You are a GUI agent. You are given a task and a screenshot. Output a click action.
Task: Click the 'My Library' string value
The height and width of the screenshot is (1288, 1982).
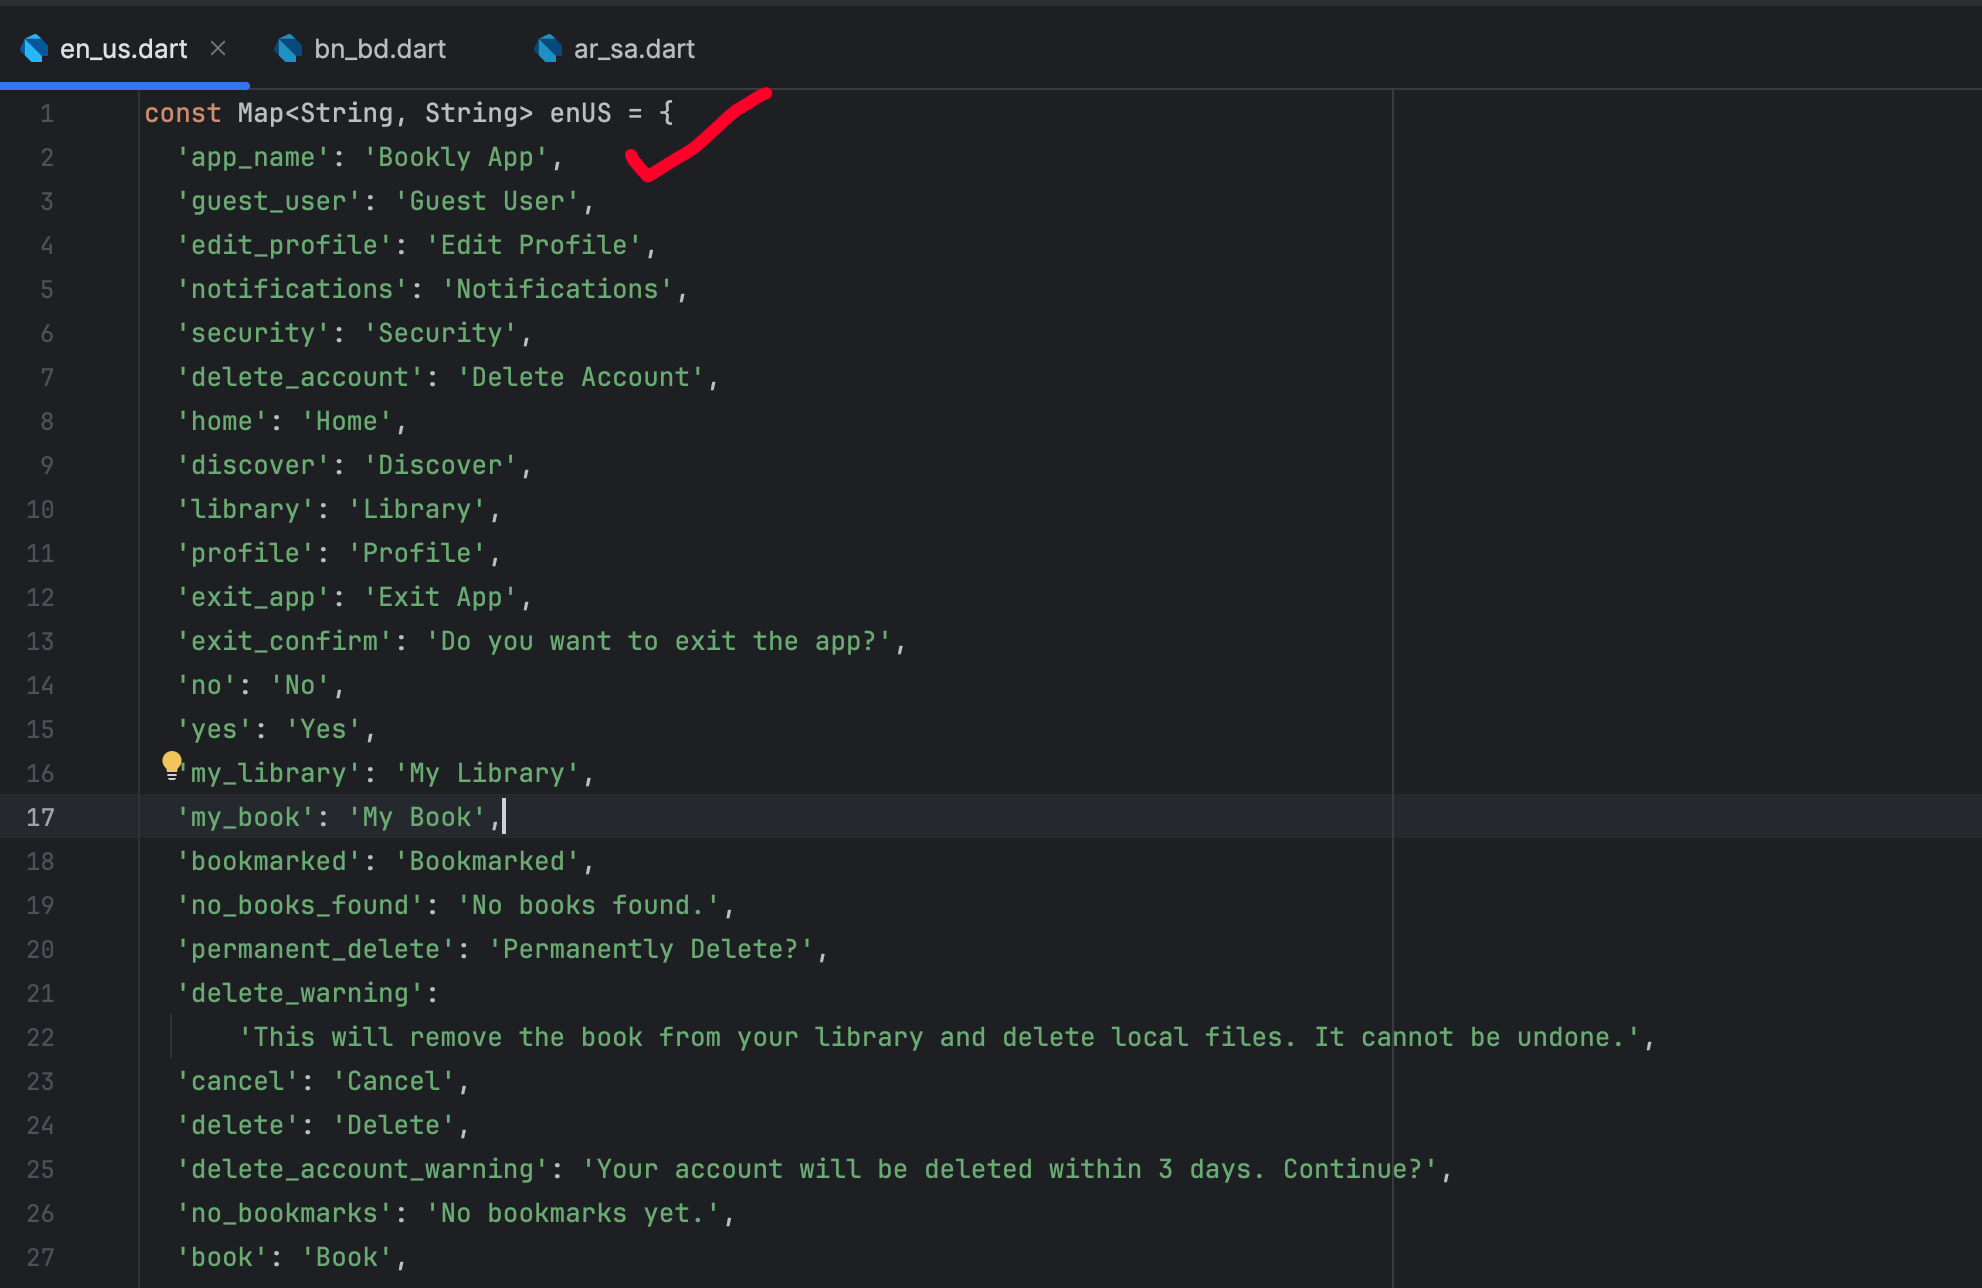click(487, 773)
